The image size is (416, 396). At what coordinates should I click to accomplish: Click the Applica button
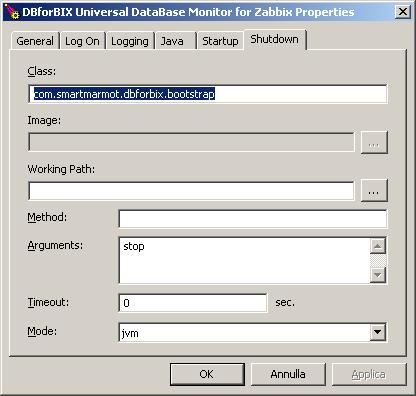tap(369, 374)
